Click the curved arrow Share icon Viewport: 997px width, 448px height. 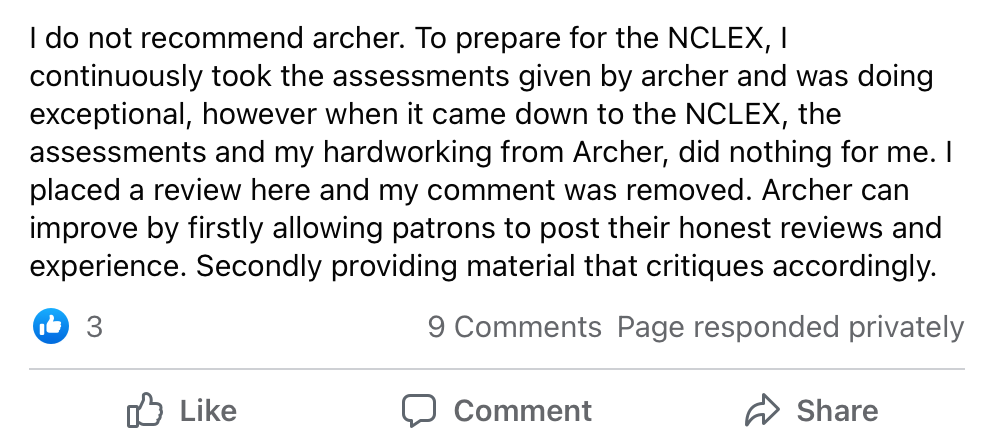(x=762, y=410)
